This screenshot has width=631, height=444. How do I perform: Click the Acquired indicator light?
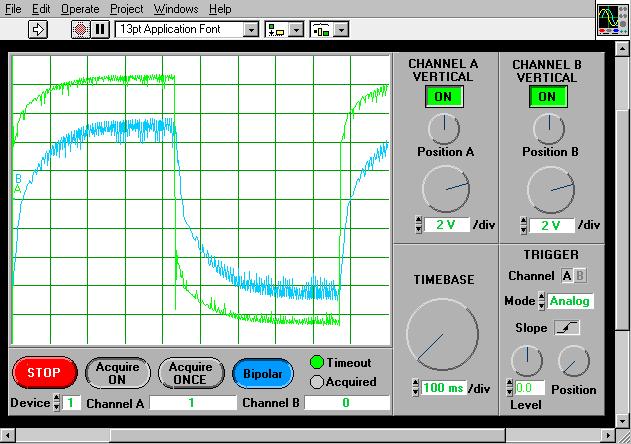pyautogui.click(x=317, y=382)
